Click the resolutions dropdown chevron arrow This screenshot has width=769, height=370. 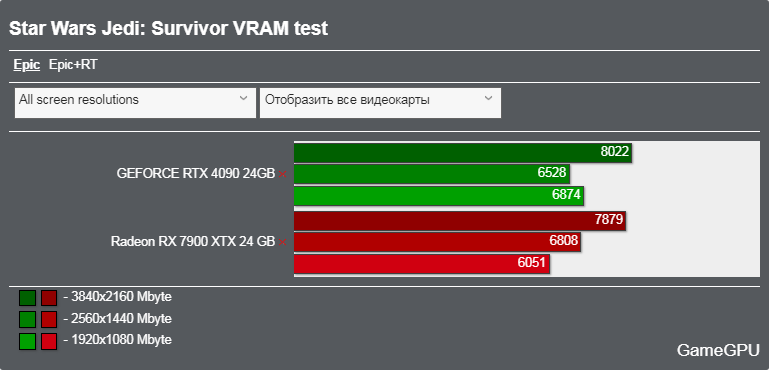coord(243,99)
